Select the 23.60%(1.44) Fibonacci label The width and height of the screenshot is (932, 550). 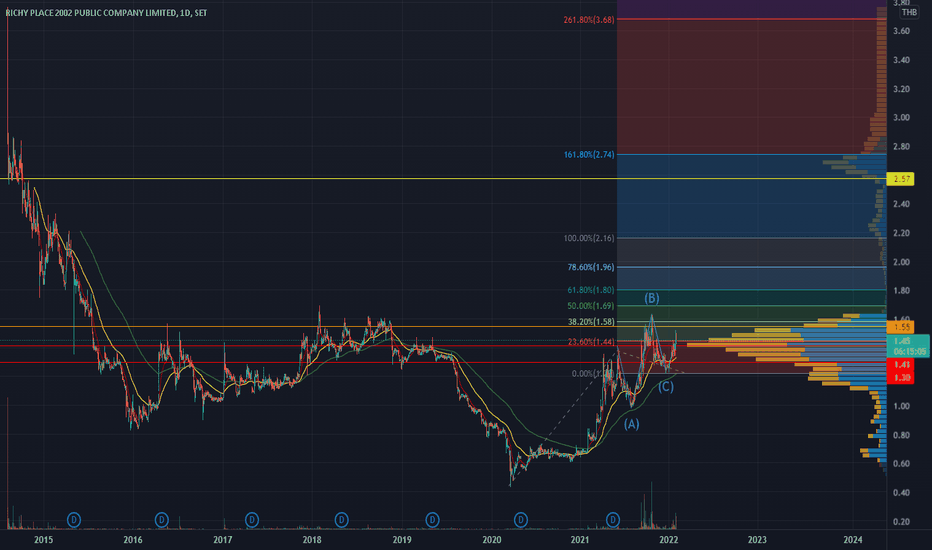(x=591, y=342)
